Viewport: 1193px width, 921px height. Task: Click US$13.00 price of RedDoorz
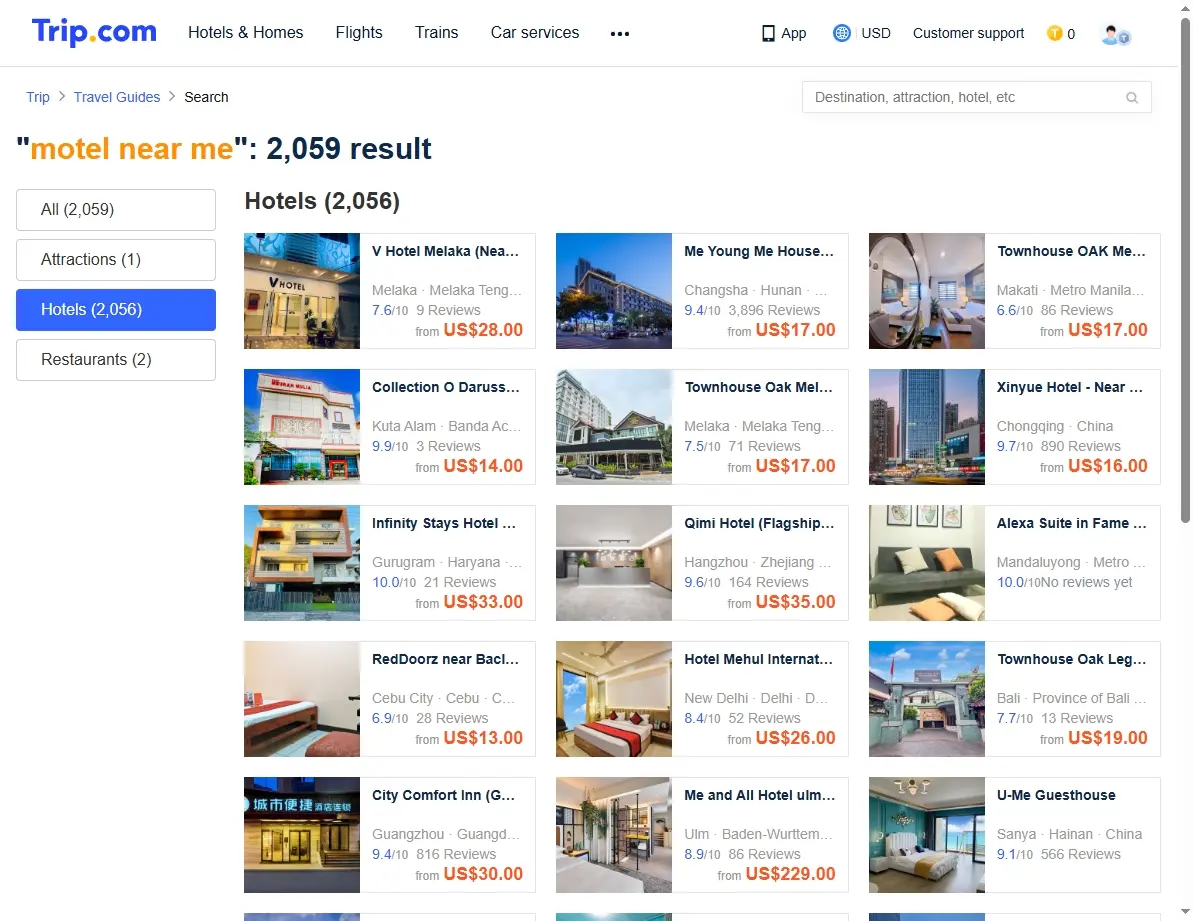coord(483,738)
